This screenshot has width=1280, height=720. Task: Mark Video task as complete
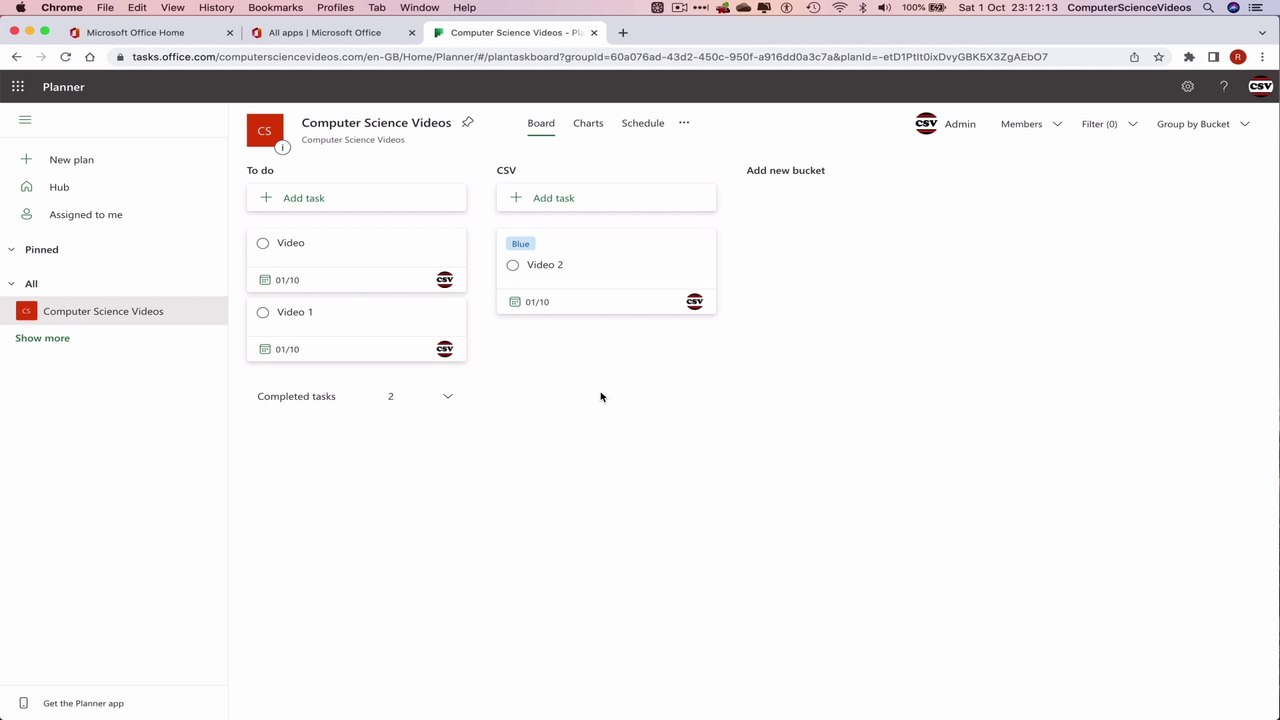(x=263, y=243)
